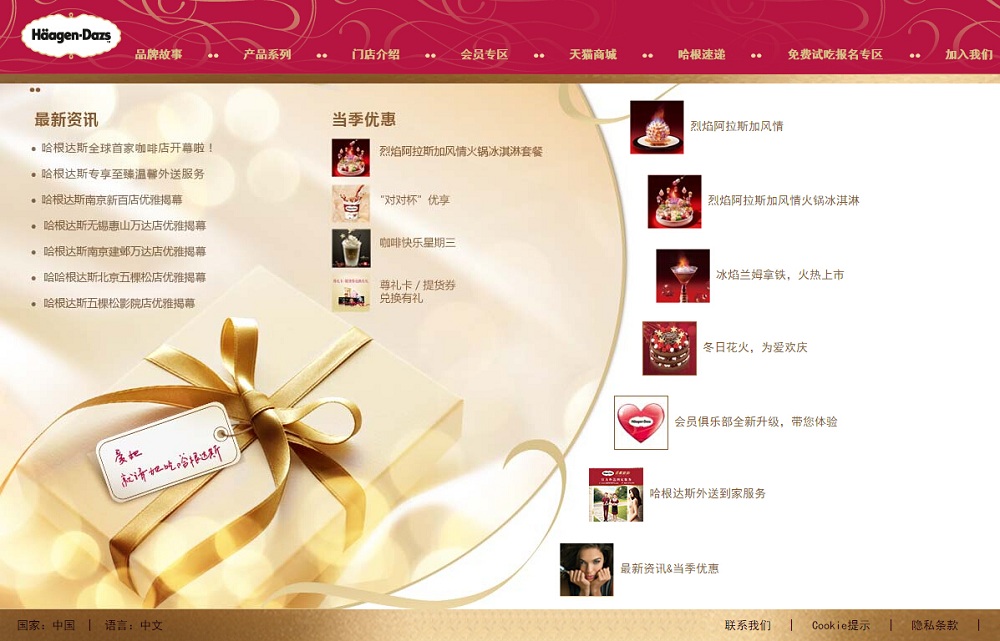
Task: Click the 最新资讯 heading
Action: [66, 119]
